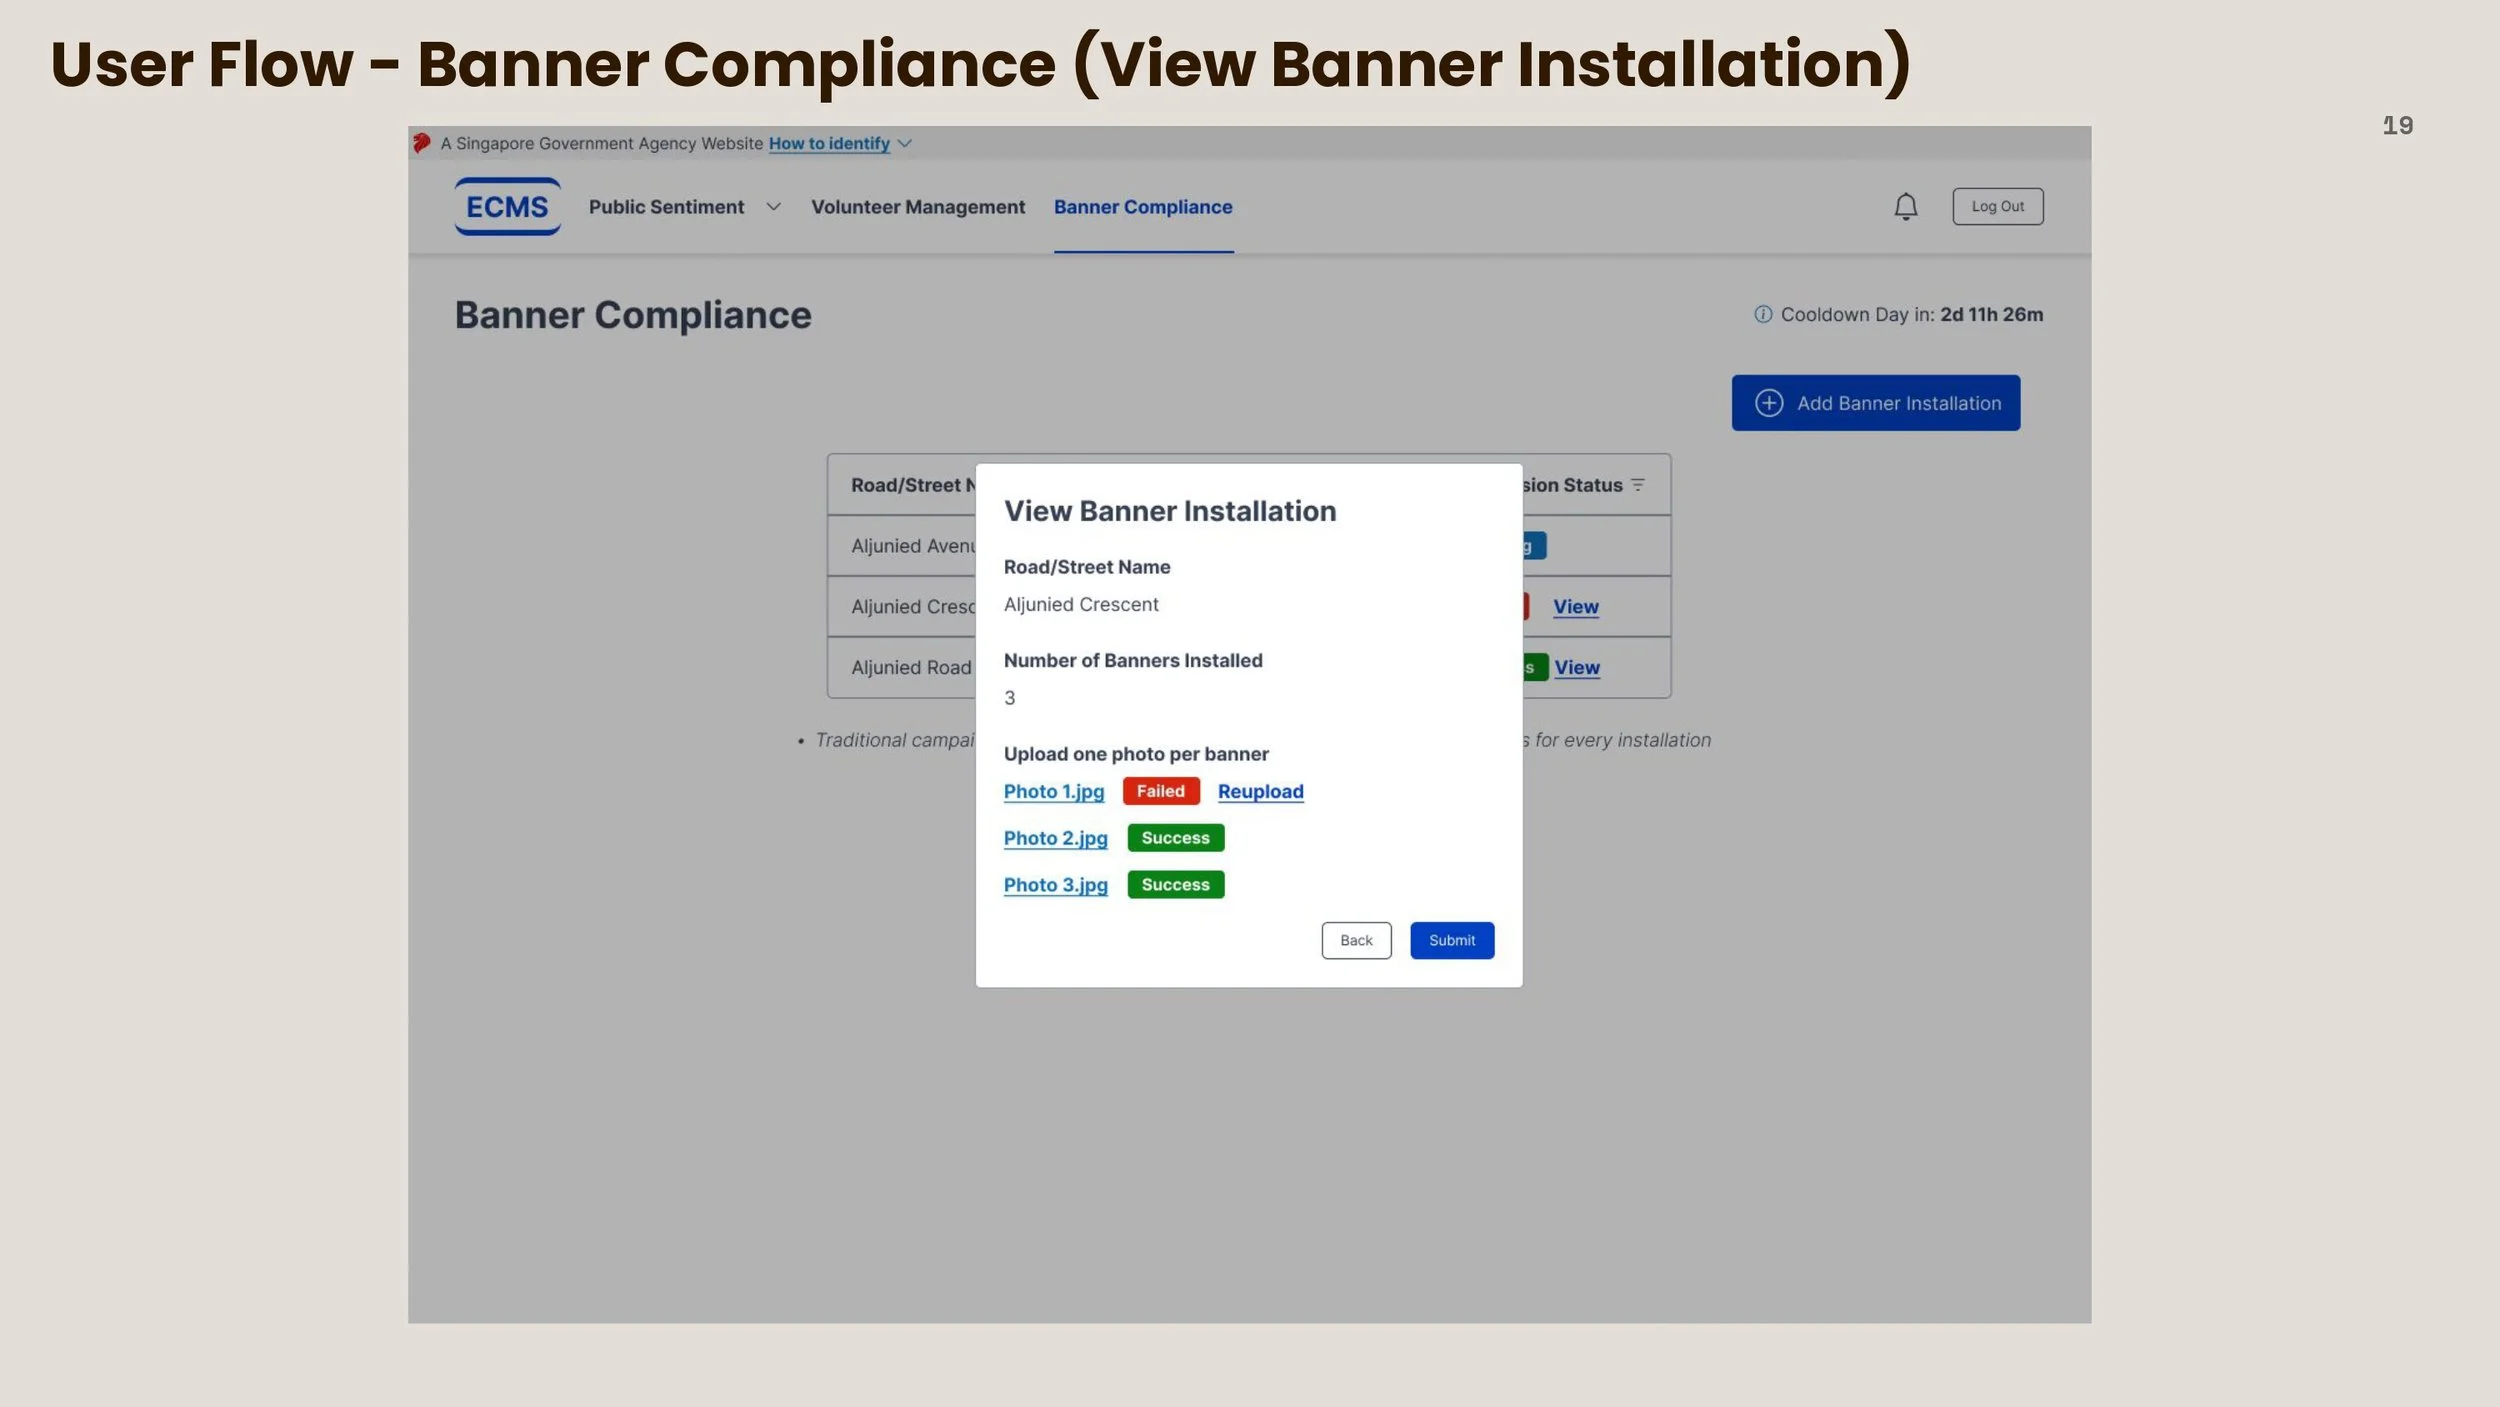Click the Reupload link for Photo 1

point(1261,791)
